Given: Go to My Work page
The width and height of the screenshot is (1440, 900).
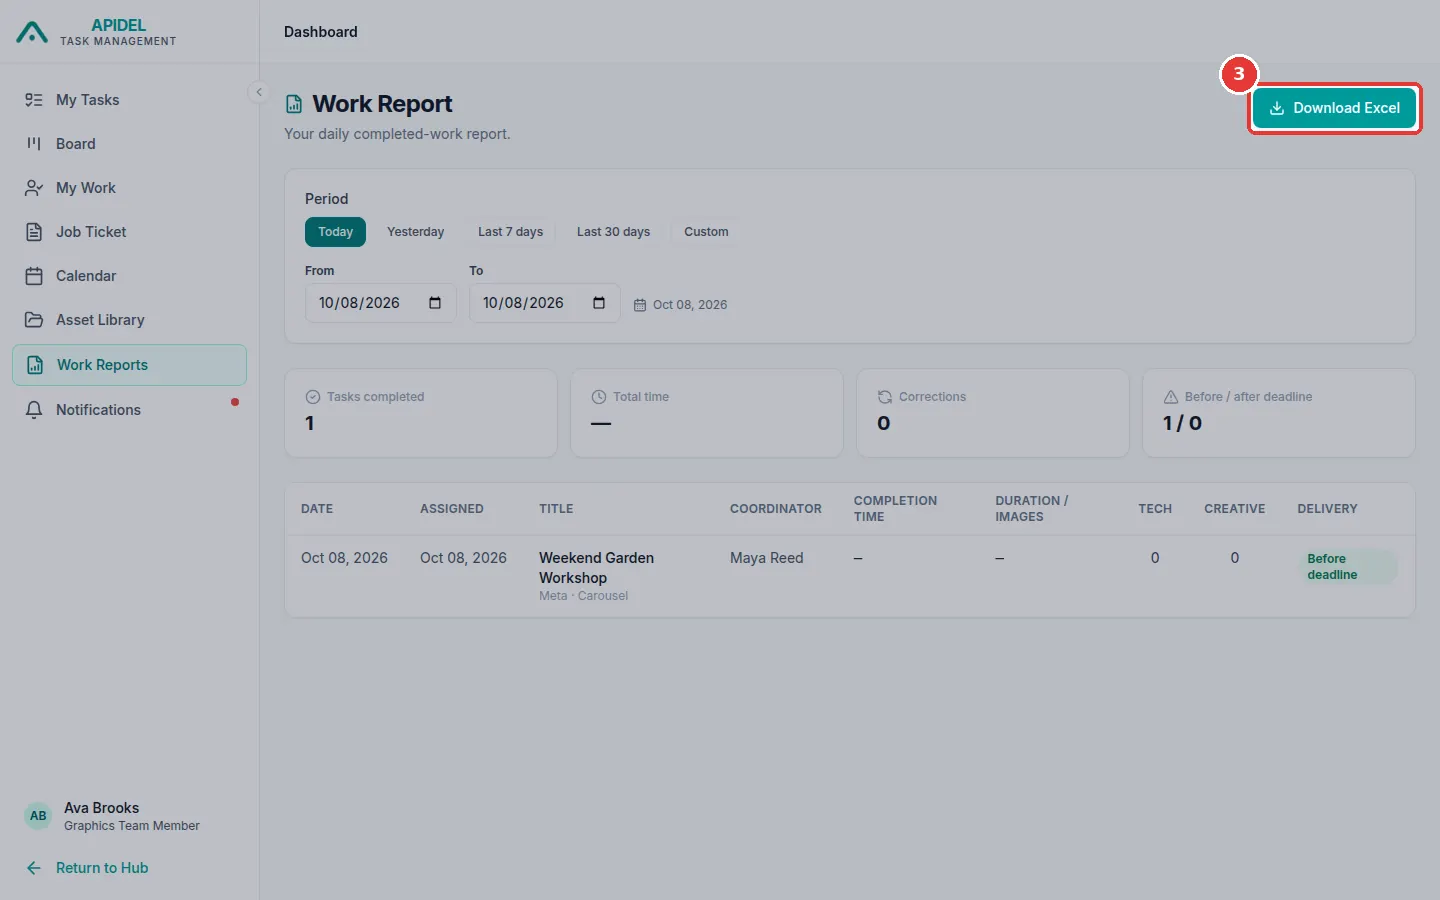Looking at the screenshot, I should [x=129, y=188].
